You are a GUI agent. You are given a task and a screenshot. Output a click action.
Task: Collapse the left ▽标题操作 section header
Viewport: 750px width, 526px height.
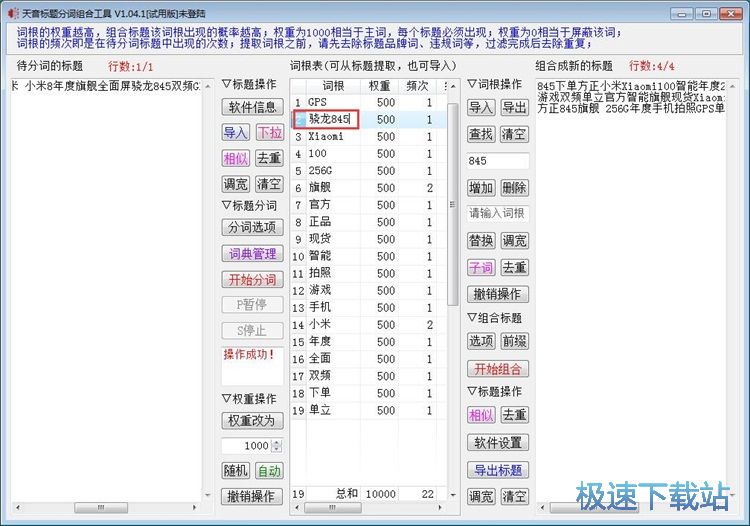249,84
